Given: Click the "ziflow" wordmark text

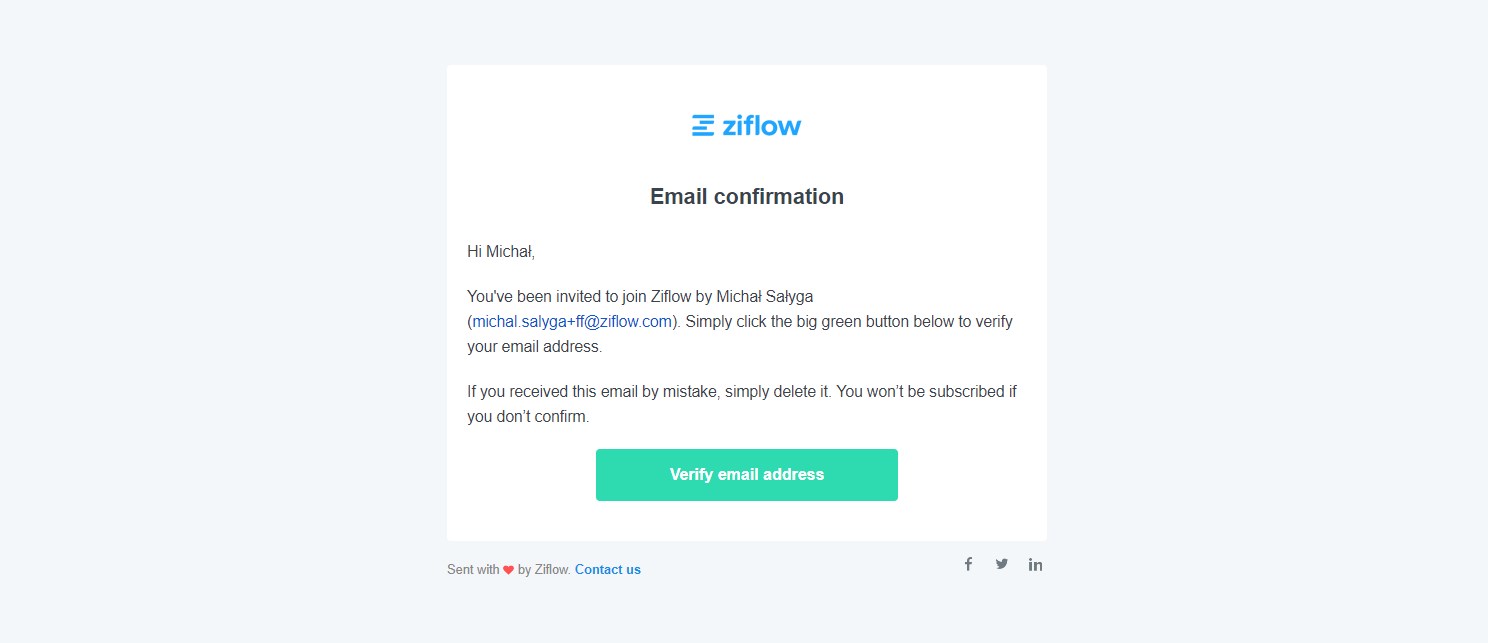Looking at the screenshot, I should (761, 125).
